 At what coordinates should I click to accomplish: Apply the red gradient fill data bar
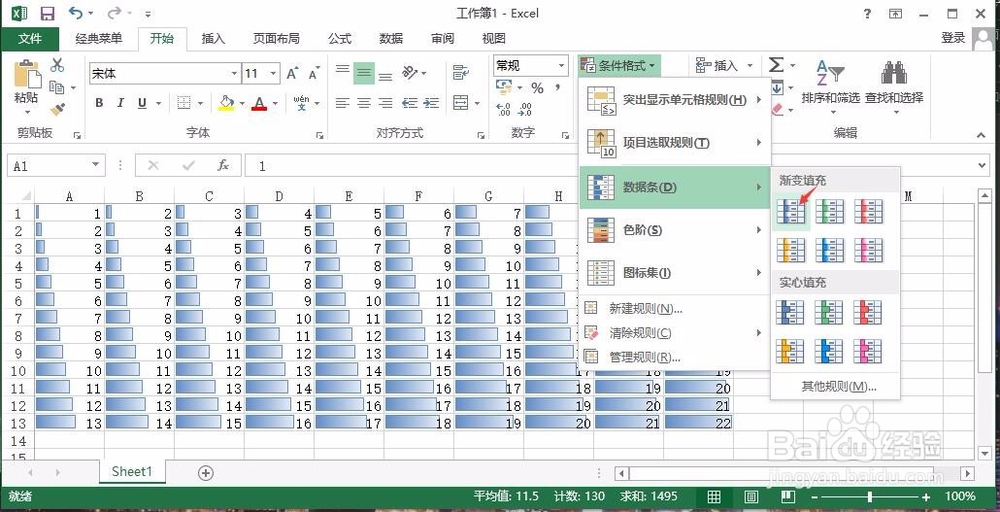869,211
